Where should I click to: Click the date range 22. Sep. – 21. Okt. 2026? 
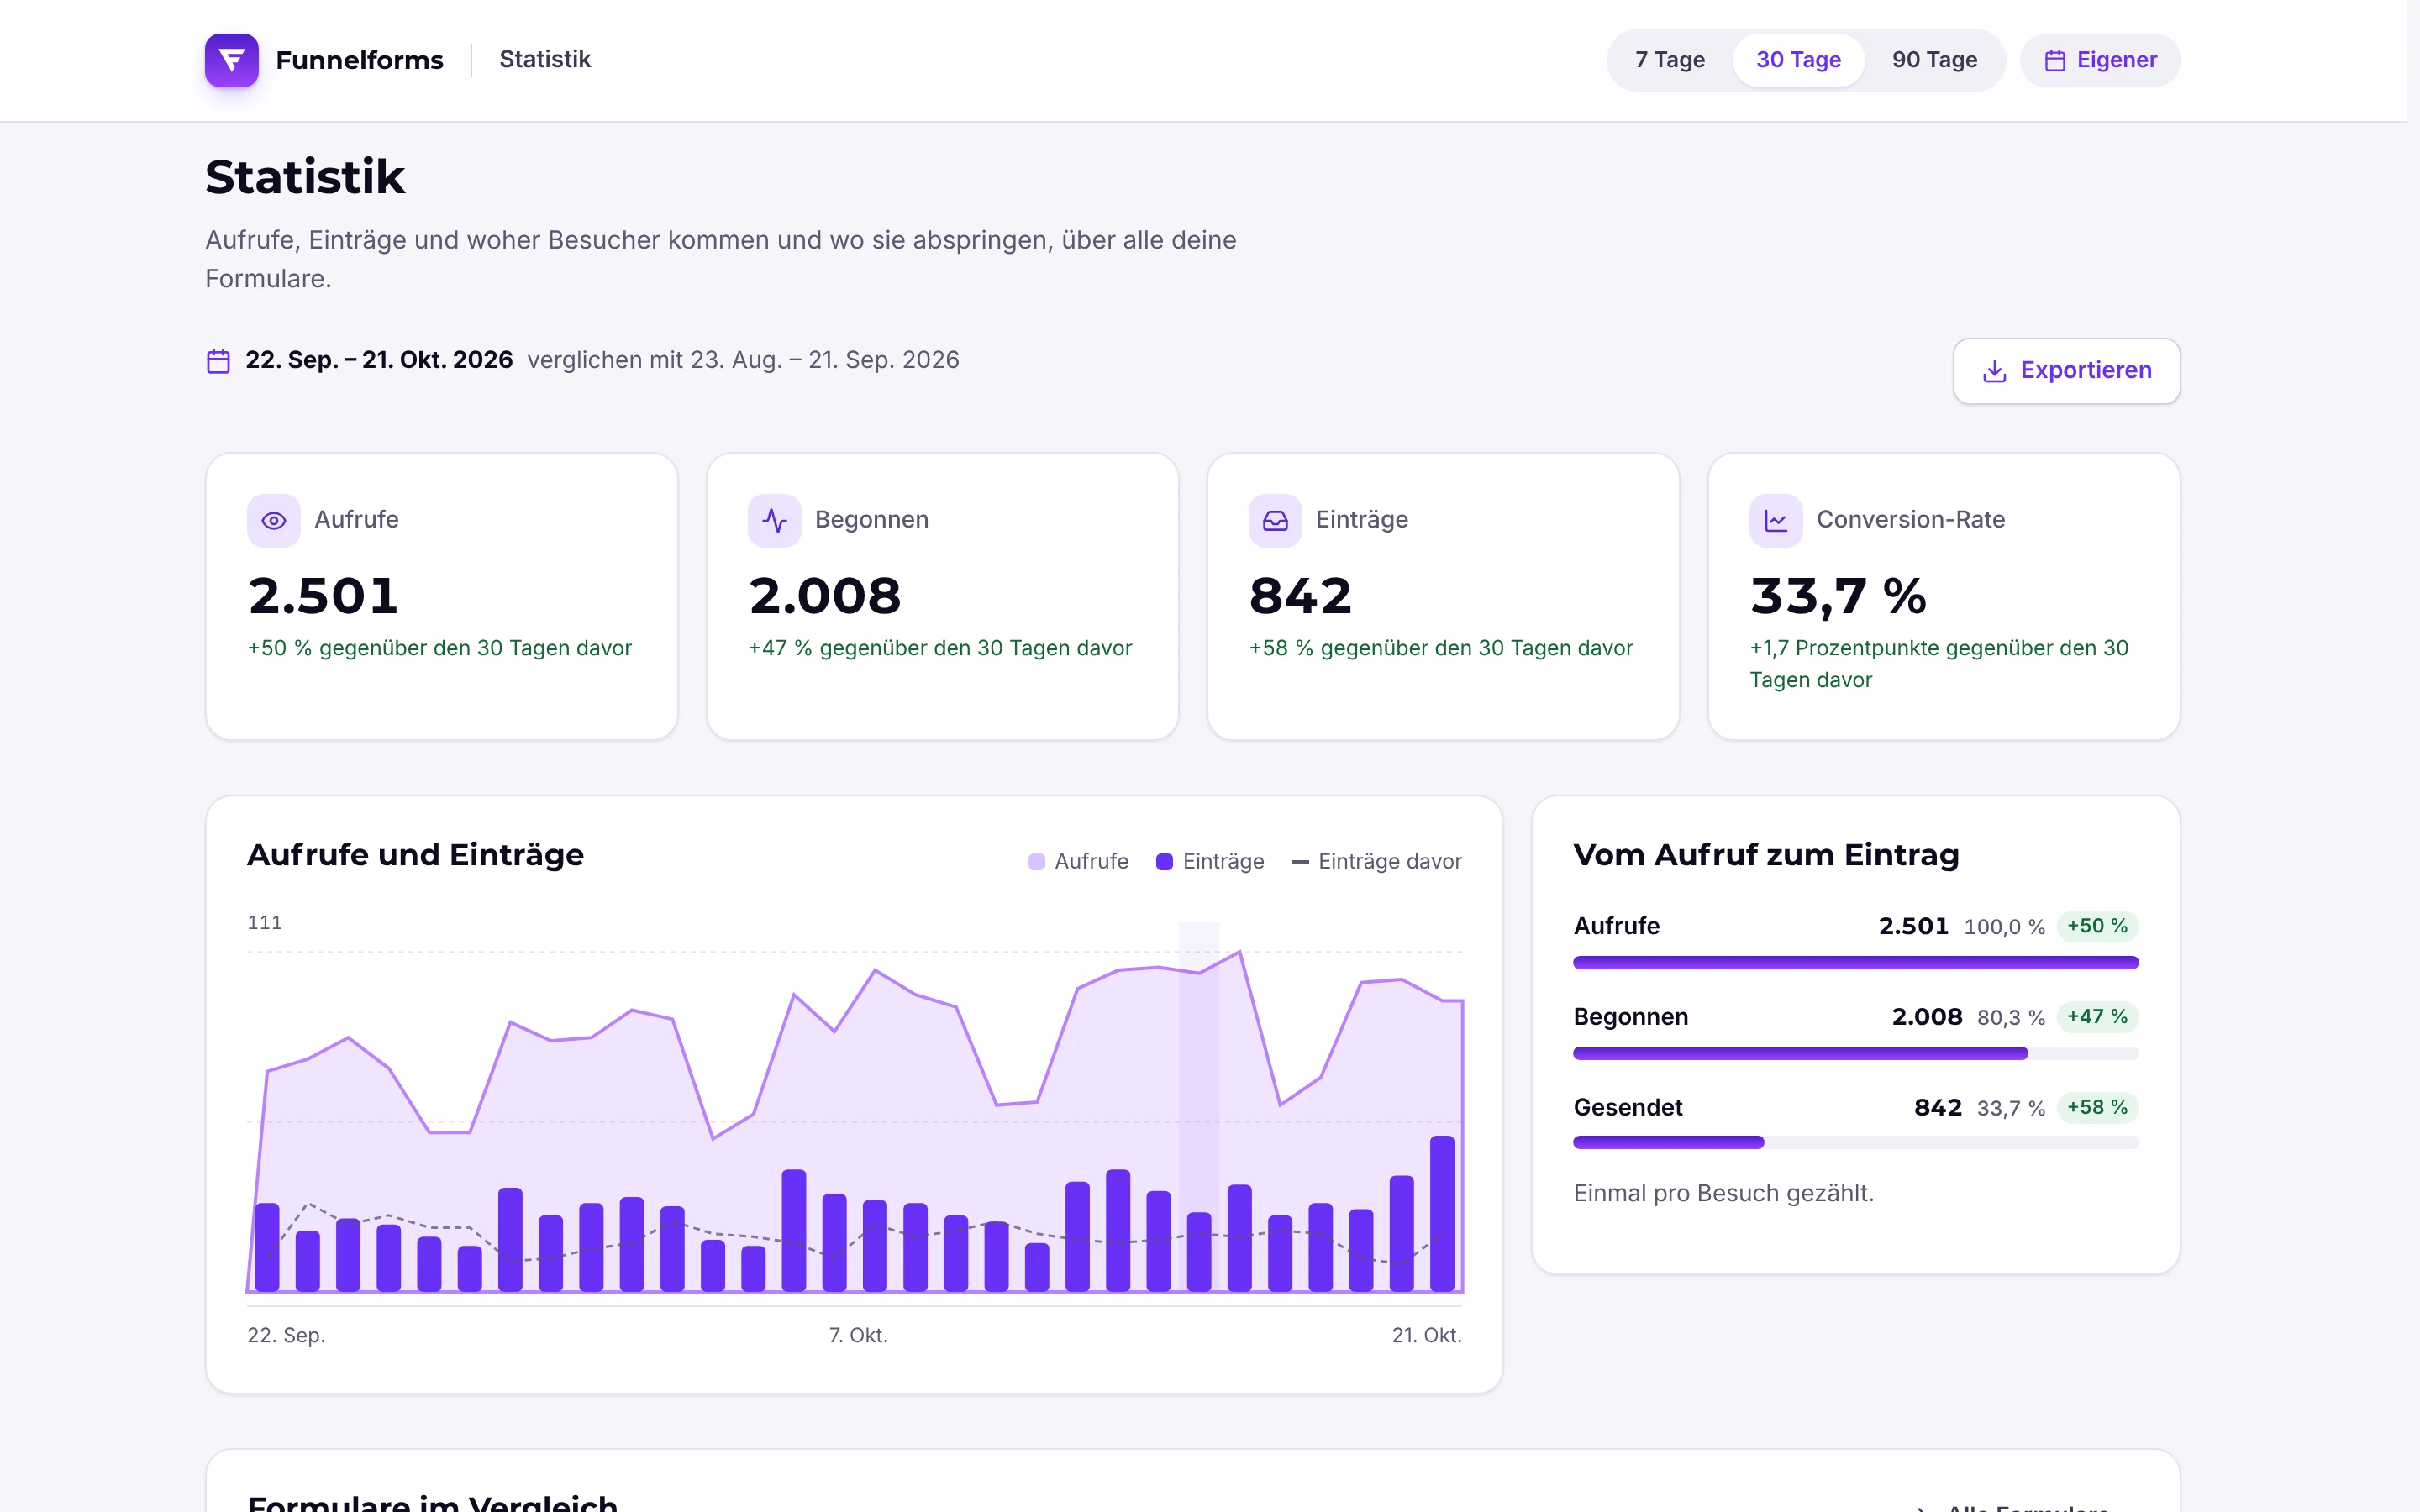[379, 360]
